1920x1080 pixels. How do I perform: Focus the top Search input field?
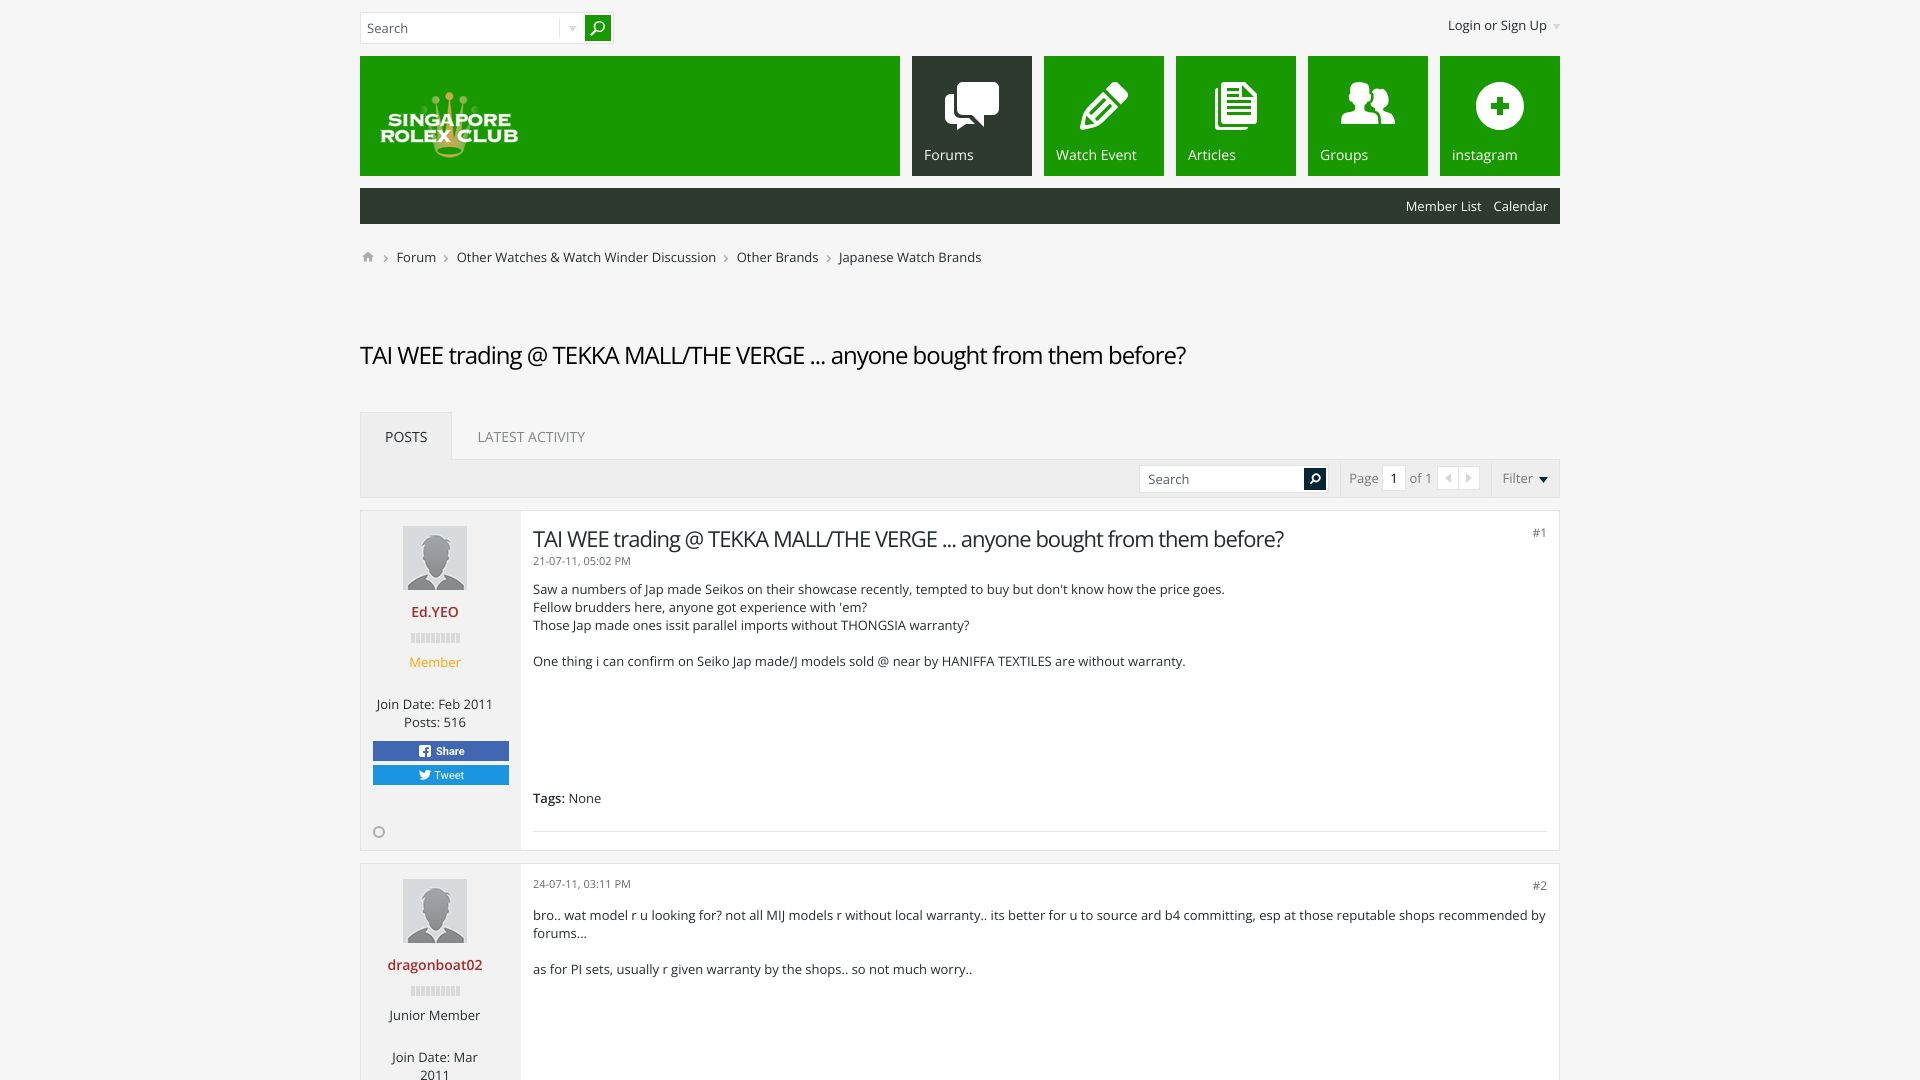pos(460,28)
